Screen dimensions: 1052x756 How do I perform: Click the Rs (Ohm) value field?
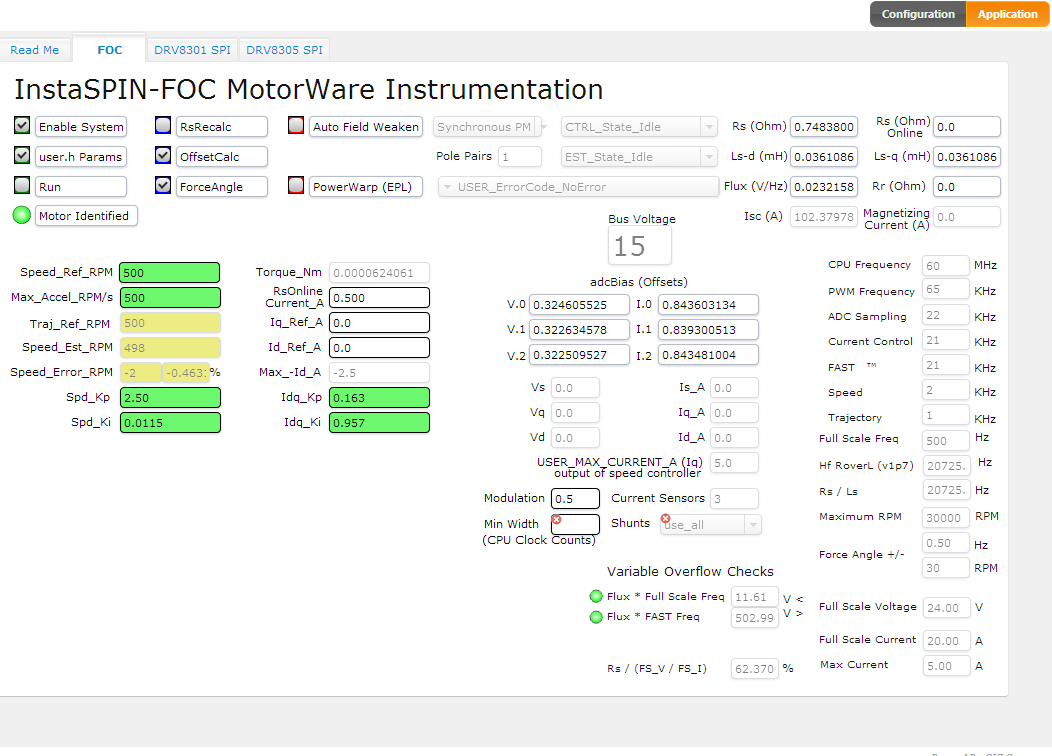[x=824, y=127]
